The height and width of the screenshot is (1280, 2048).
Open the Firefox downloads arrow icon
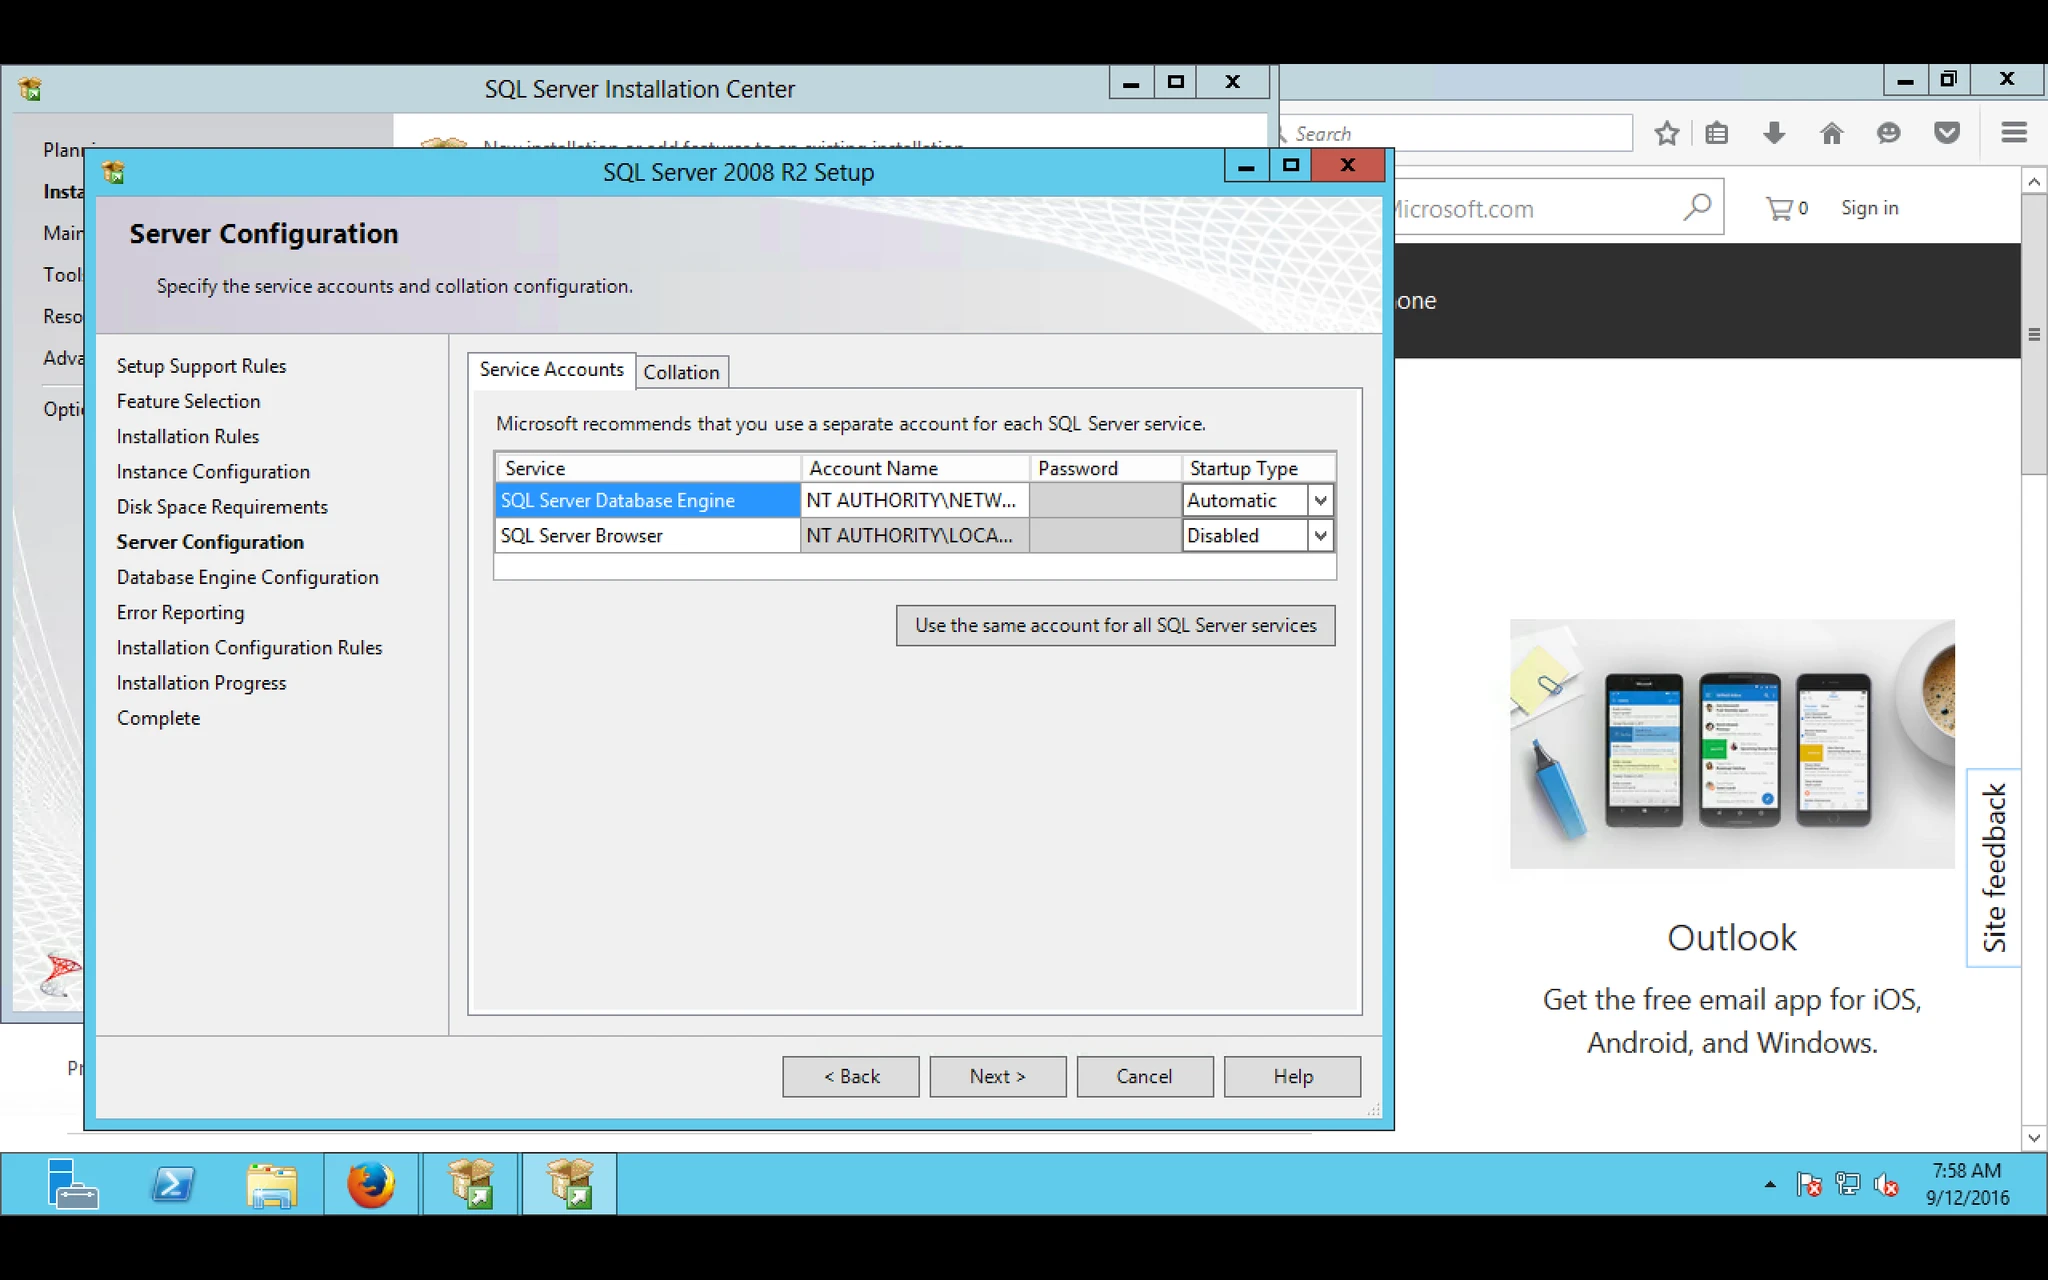tap(1774, 133)
